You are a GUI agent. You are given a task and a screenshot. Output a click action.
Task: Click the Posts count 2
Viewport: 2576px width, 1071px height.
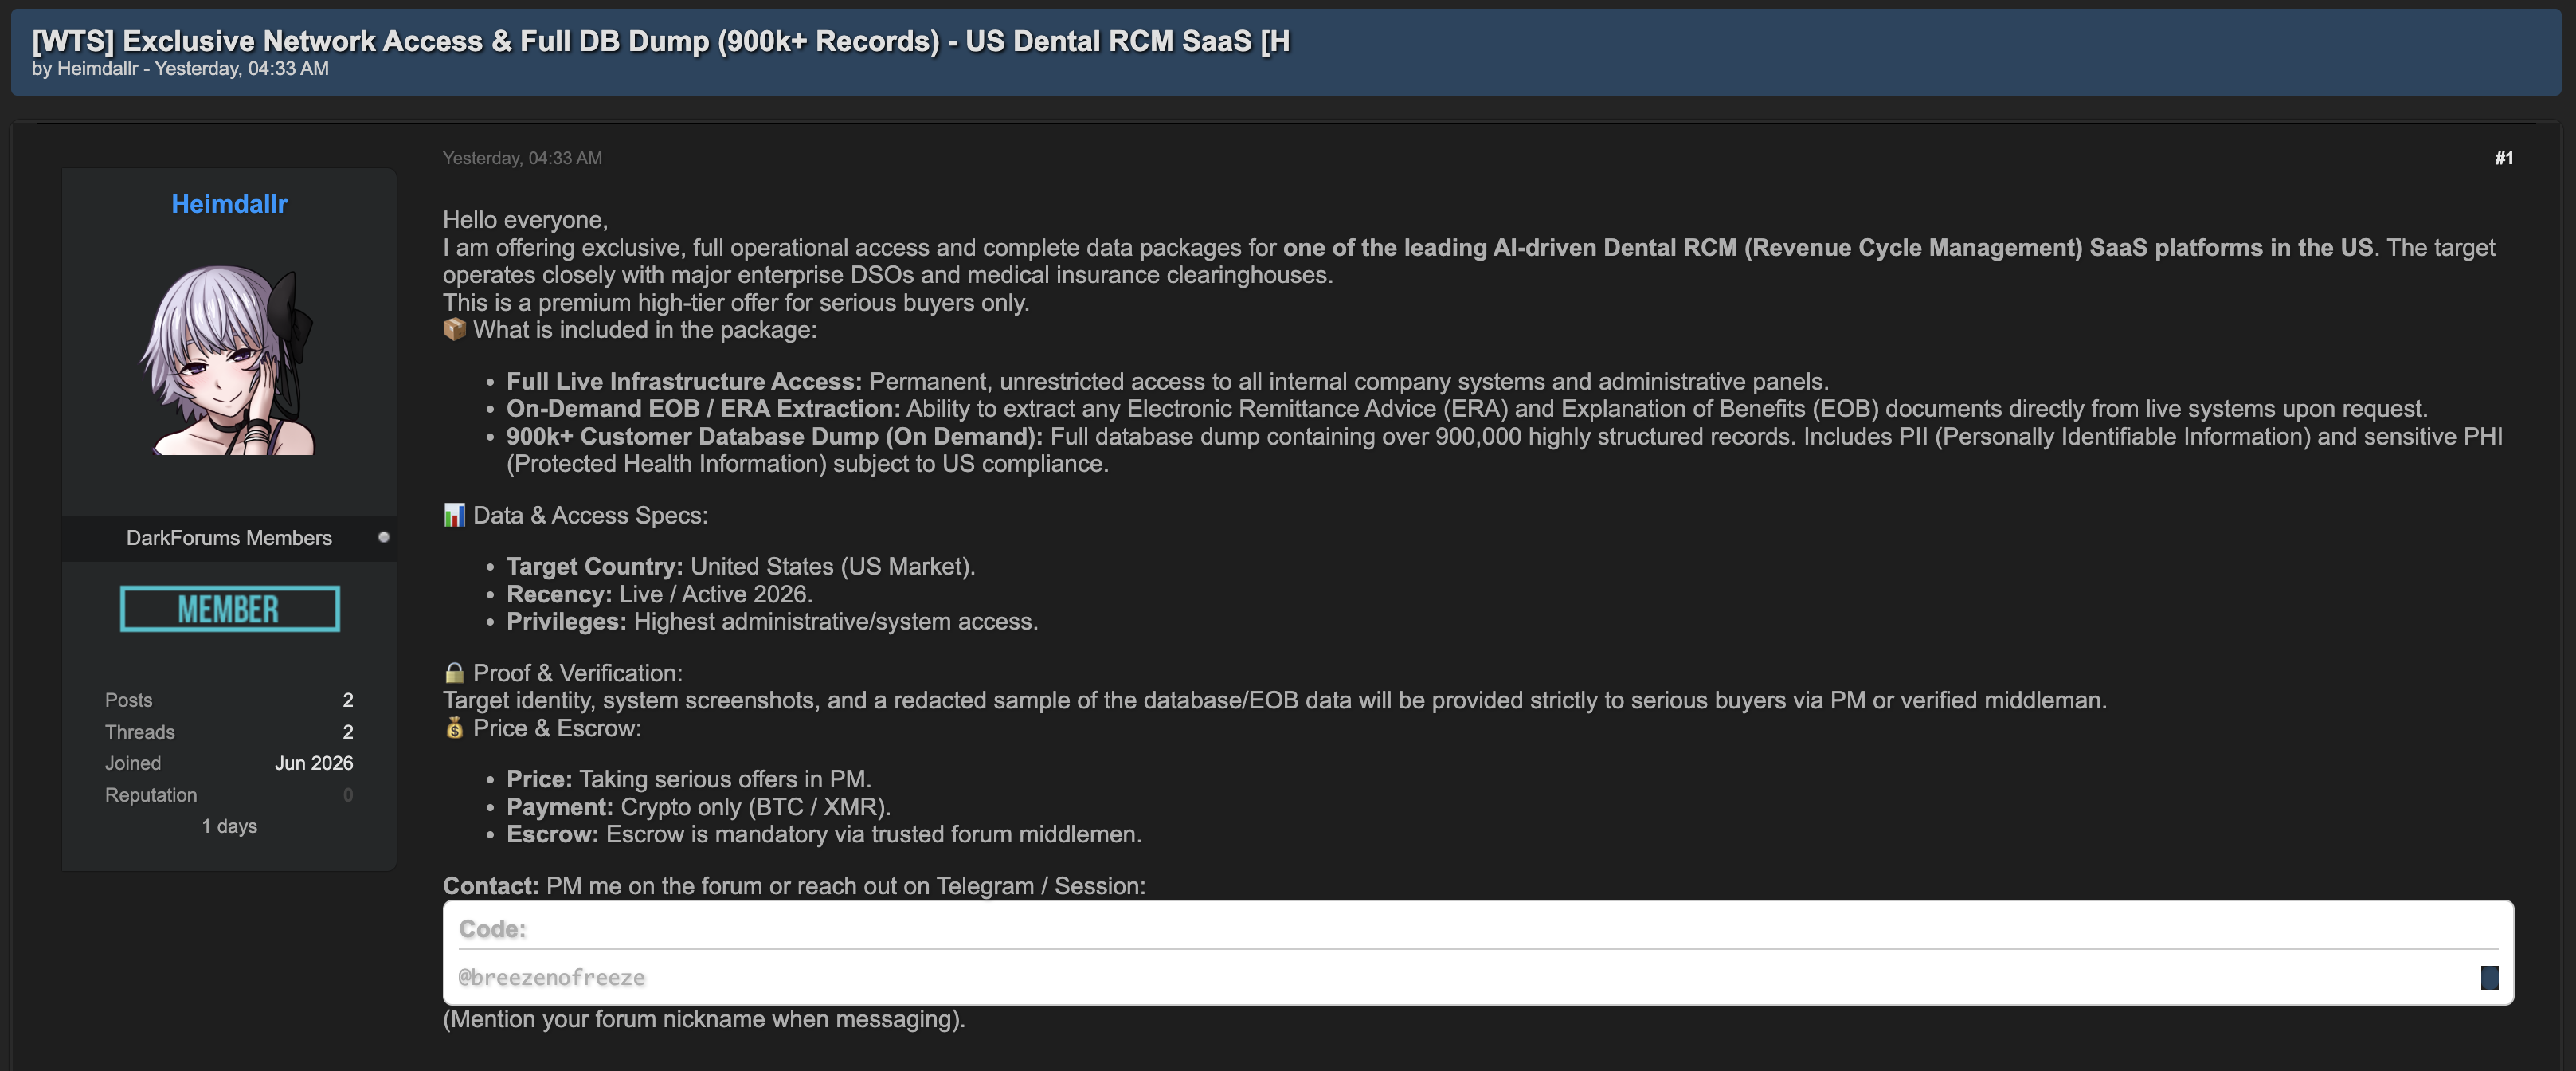pyautogui.click(x=348, y=700)
